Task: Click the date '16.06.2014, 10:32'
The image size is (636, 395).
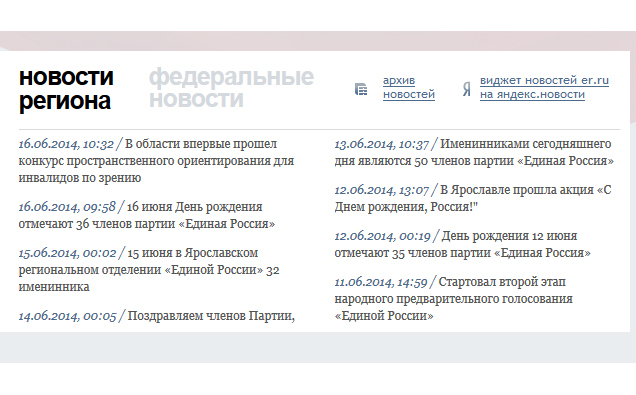Action: point(66,144)
